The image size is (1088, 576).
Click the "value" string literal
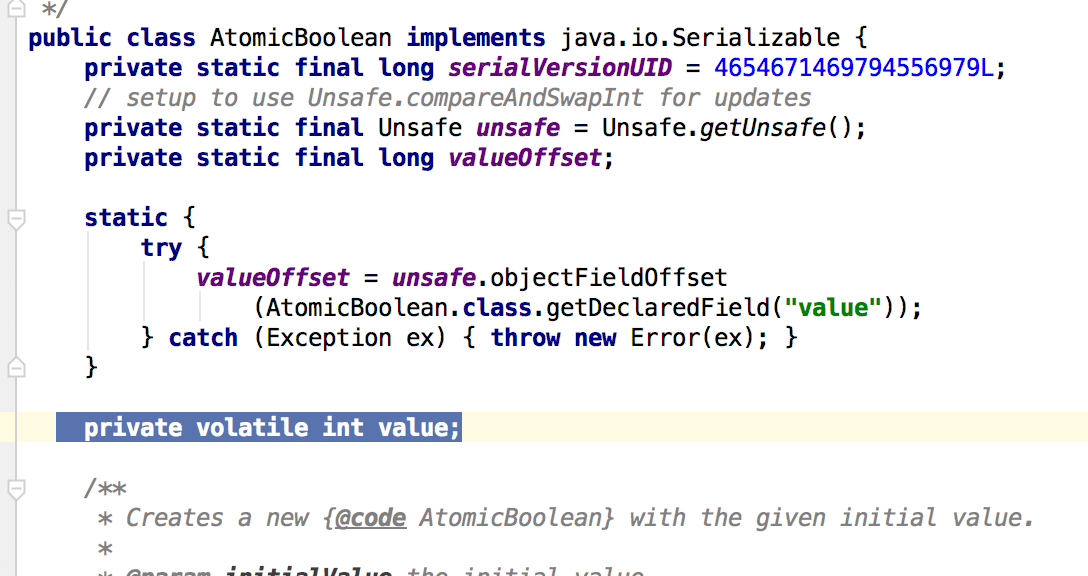(823, 308)
